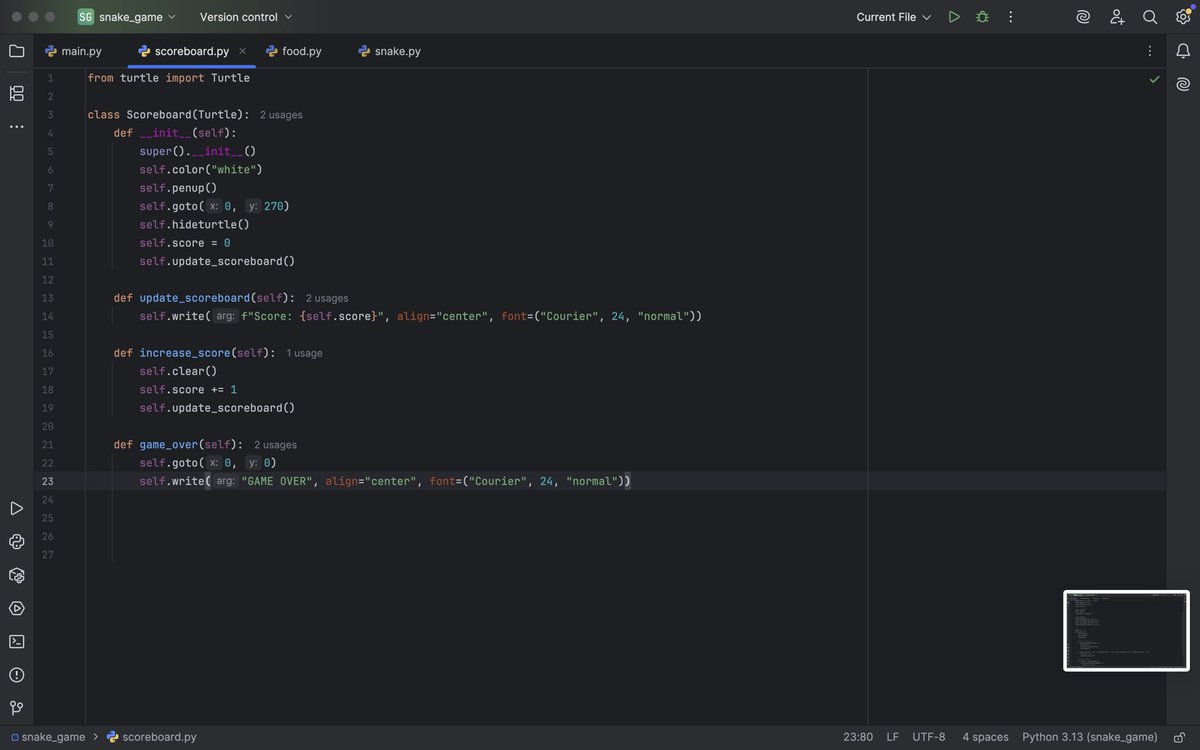
Task: Open the Project tool window folder icon
Action: [x=16, y=51]
